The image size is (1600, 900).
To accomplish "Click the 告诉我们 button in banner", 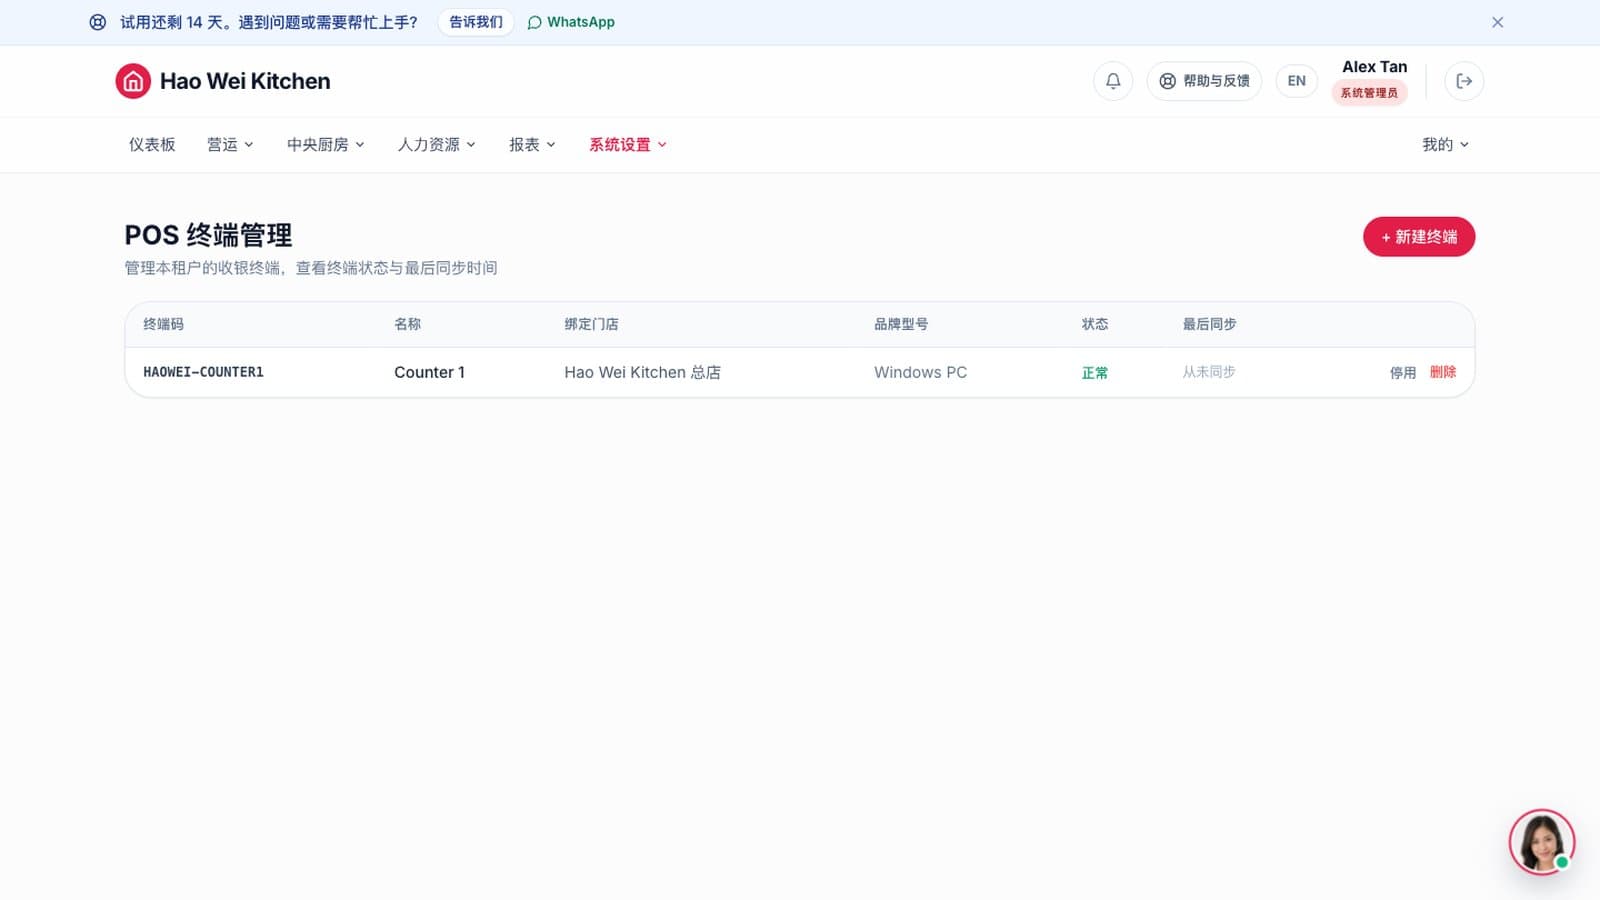I will tap(476, 22).
